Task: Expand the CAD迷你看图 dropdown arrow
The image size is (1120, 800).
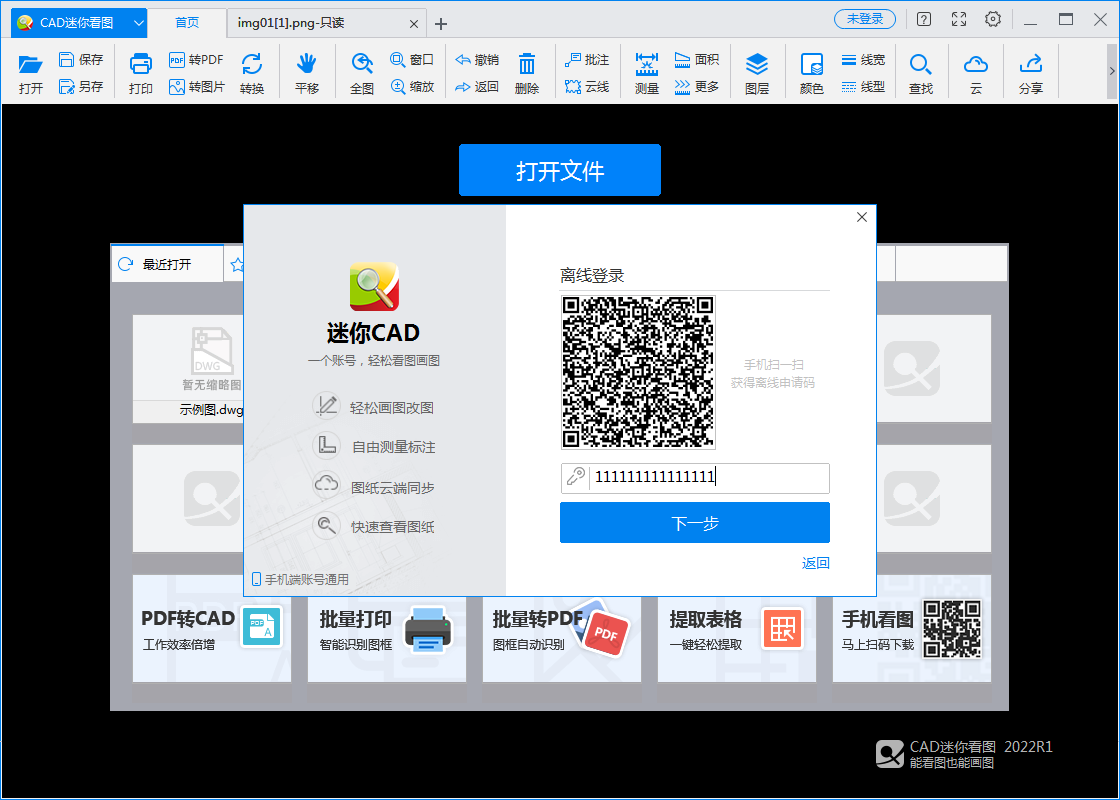Action: coord(139,23)
